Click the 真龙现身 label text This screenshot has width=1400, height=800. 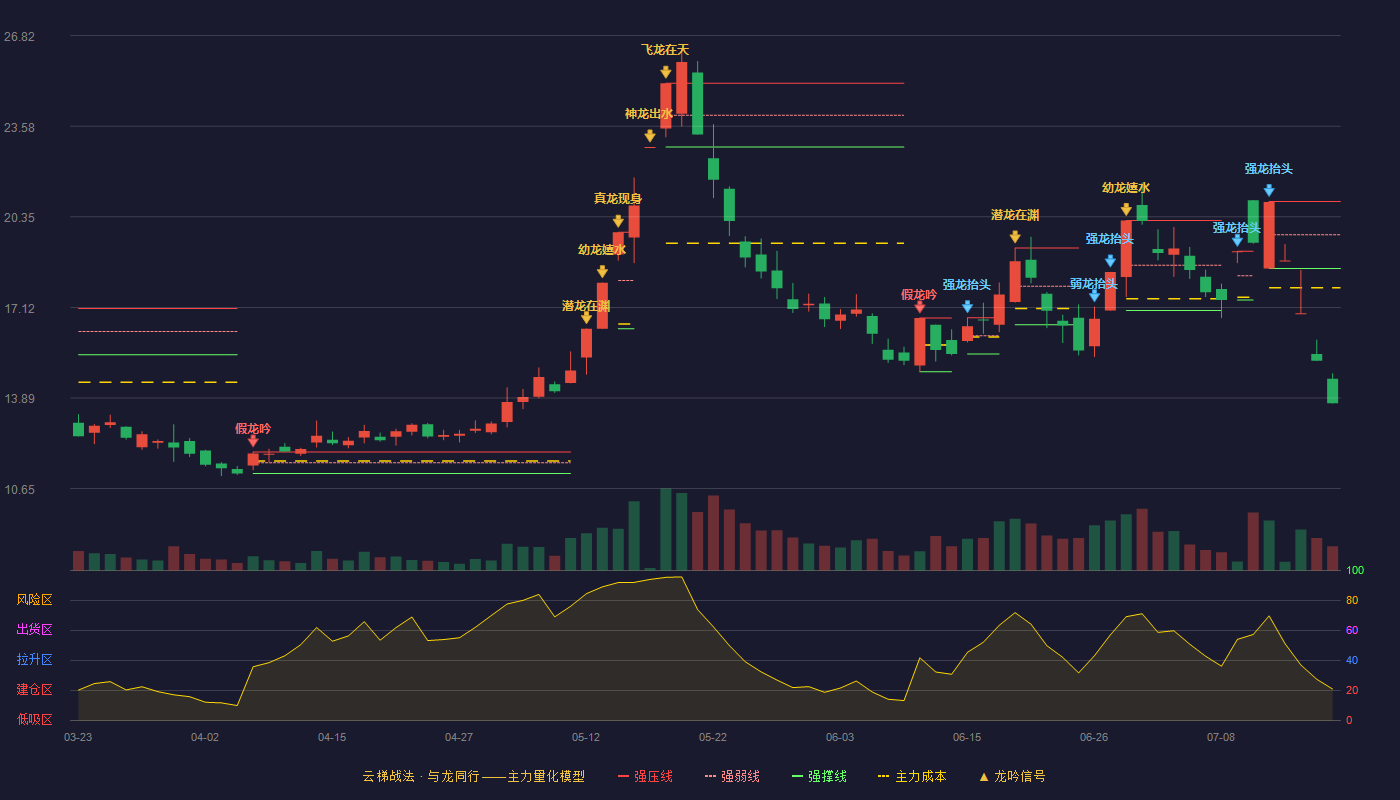pyautogui.click(x=618, y=199)
